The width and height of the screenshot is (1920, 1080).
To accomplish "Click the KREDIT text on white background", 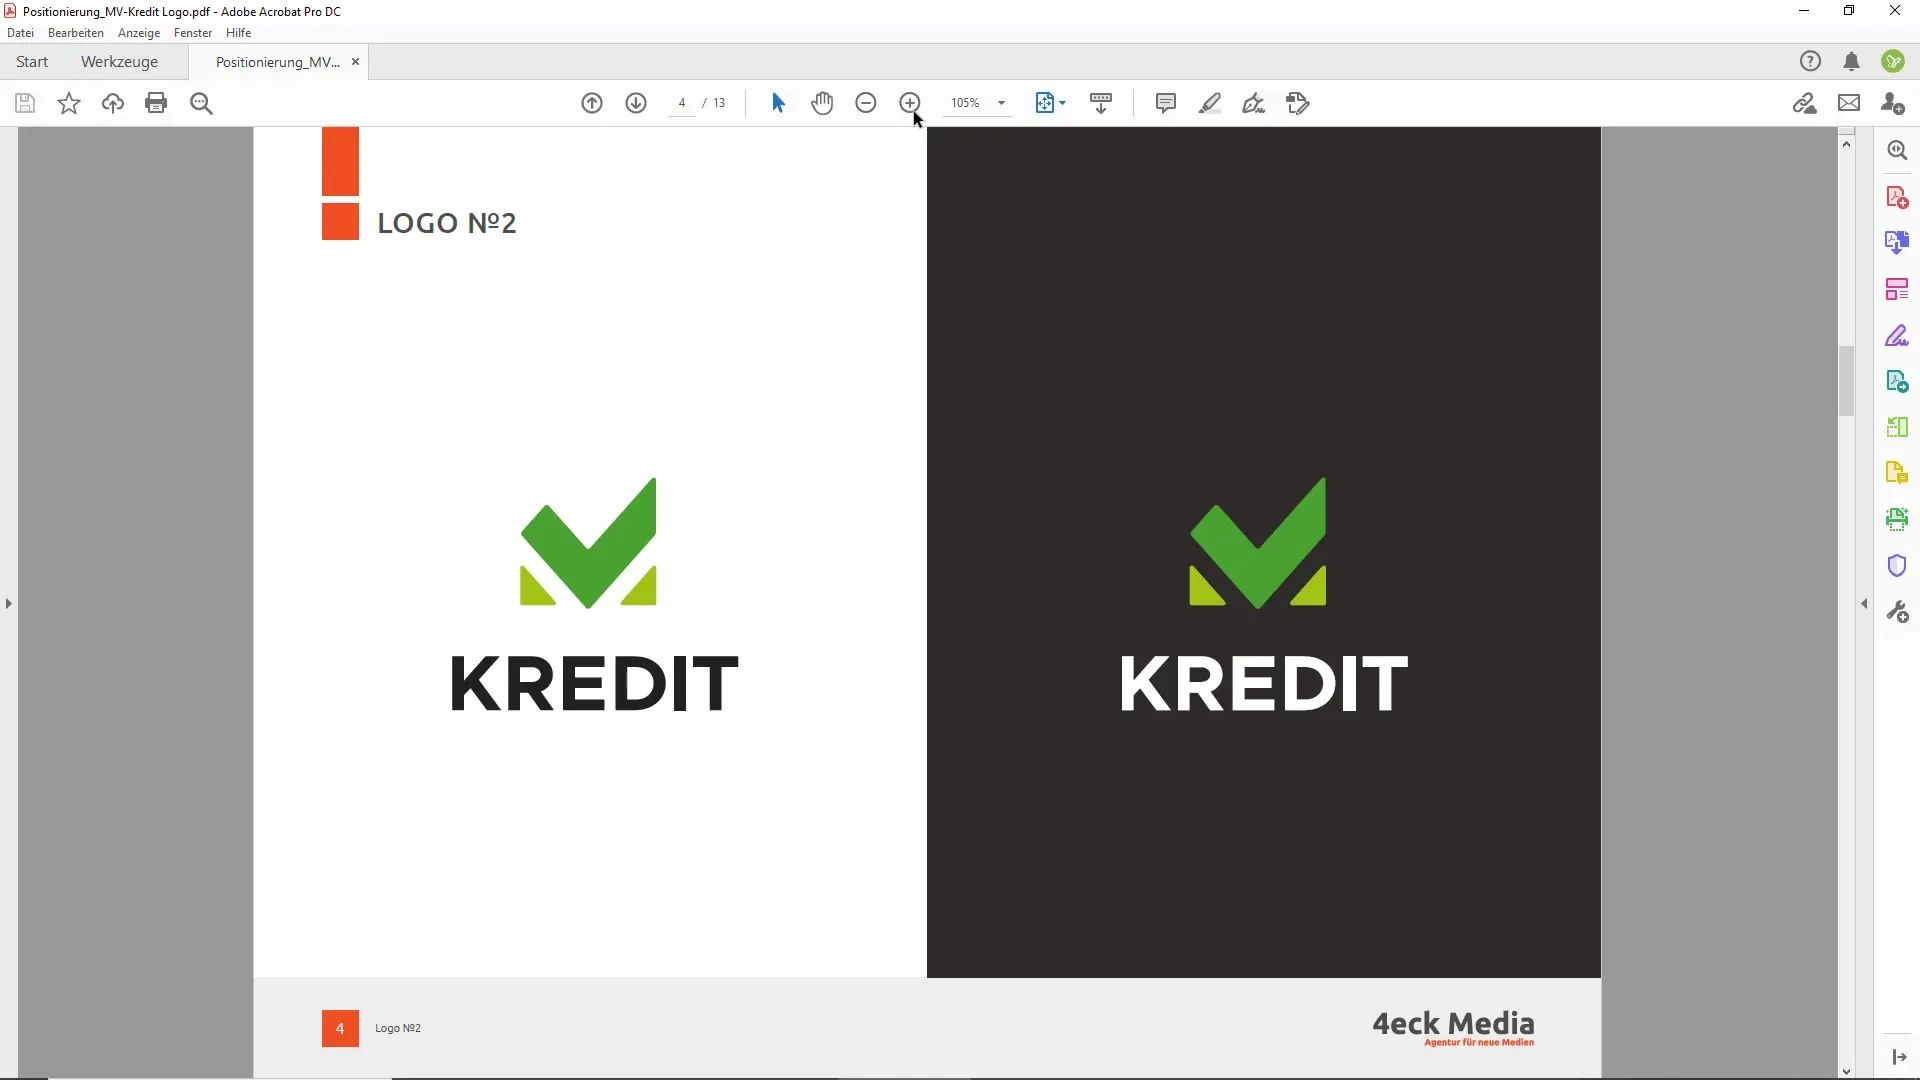I will pyautogui.click(x=594, y=684).
